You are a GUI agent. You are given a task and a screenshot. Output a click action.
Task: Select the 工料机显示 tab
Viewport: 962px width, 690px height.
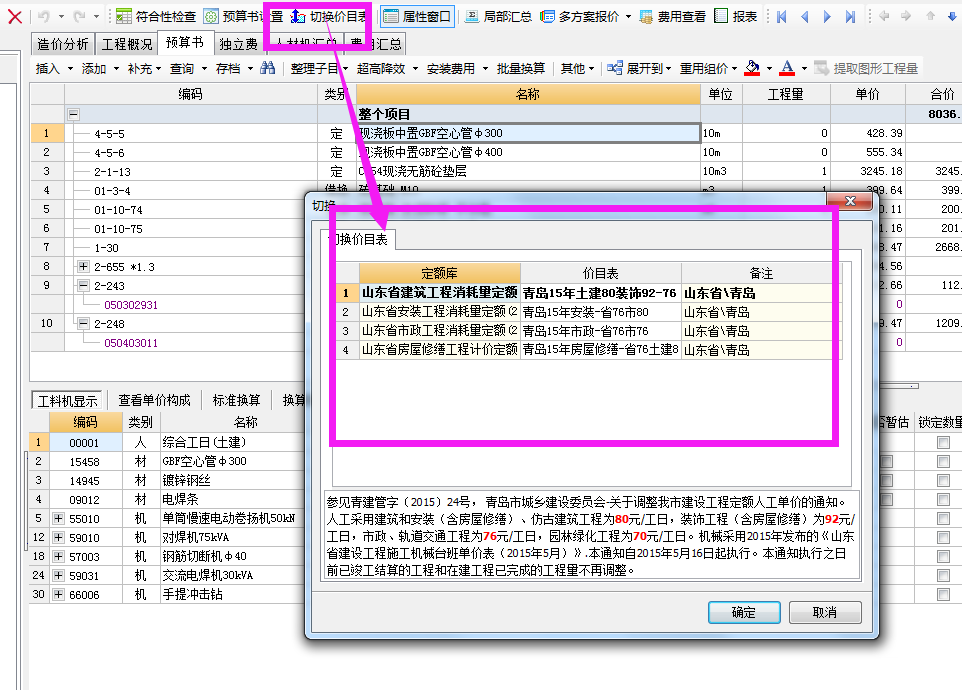67,401
